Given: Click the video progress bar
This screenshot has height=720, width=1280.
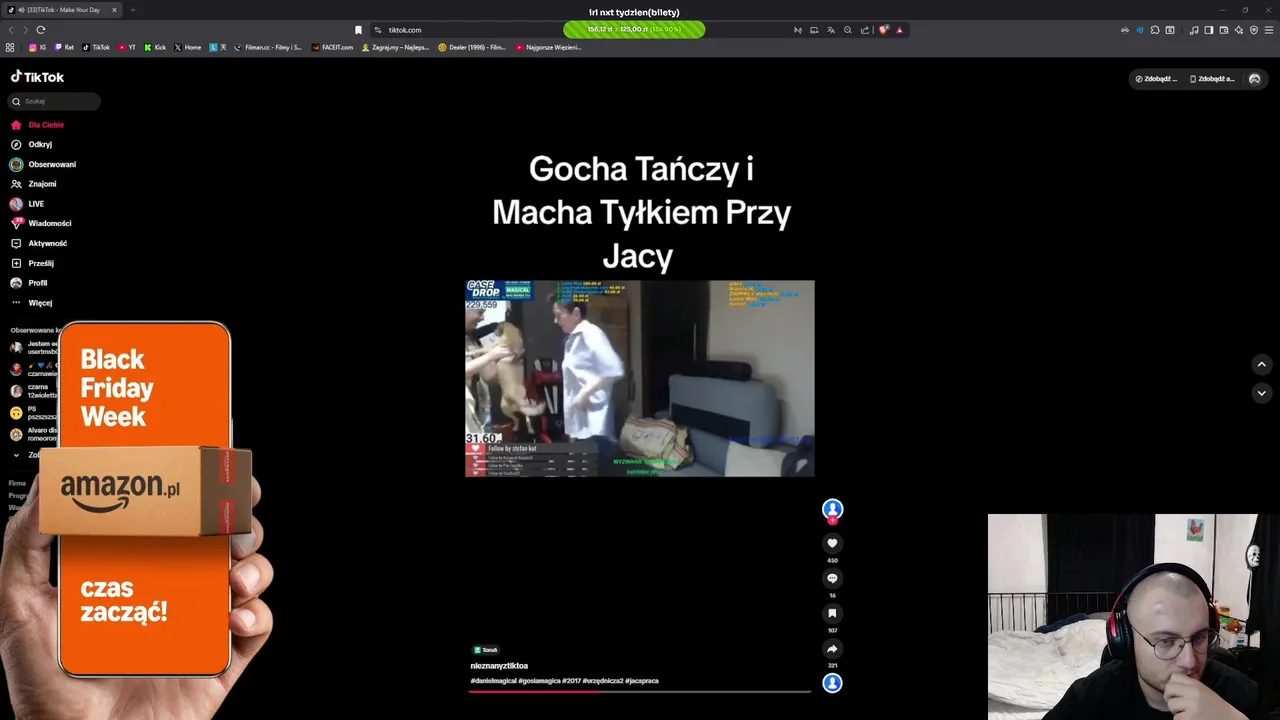Looking at the screenshot, I should (x=640, y=691).
